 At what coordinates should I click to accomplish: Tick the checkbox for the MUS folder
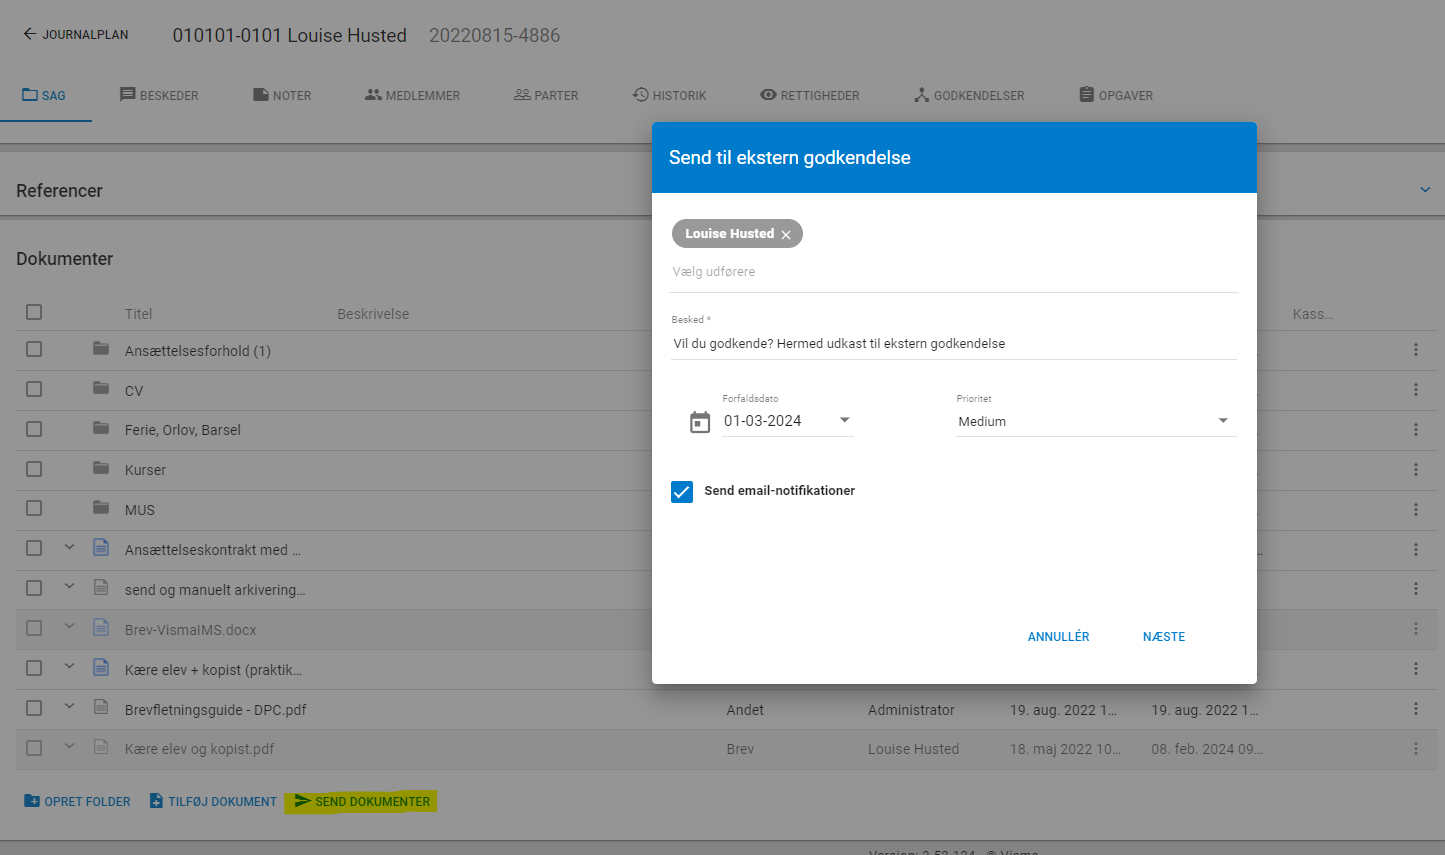point(34,508)
